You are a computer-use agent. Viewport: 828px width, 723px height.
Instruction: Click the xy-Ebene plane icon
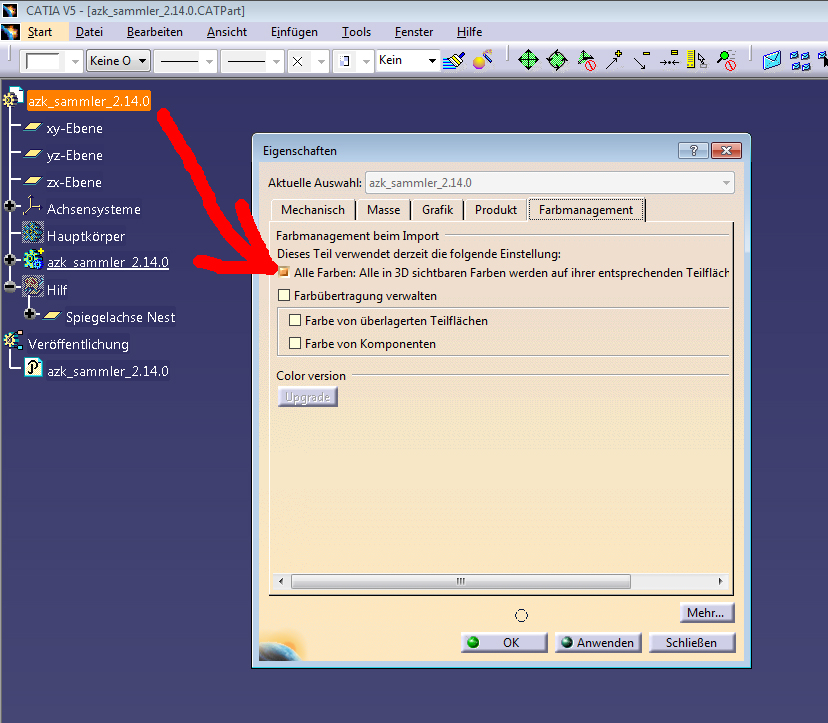(33, 127)
